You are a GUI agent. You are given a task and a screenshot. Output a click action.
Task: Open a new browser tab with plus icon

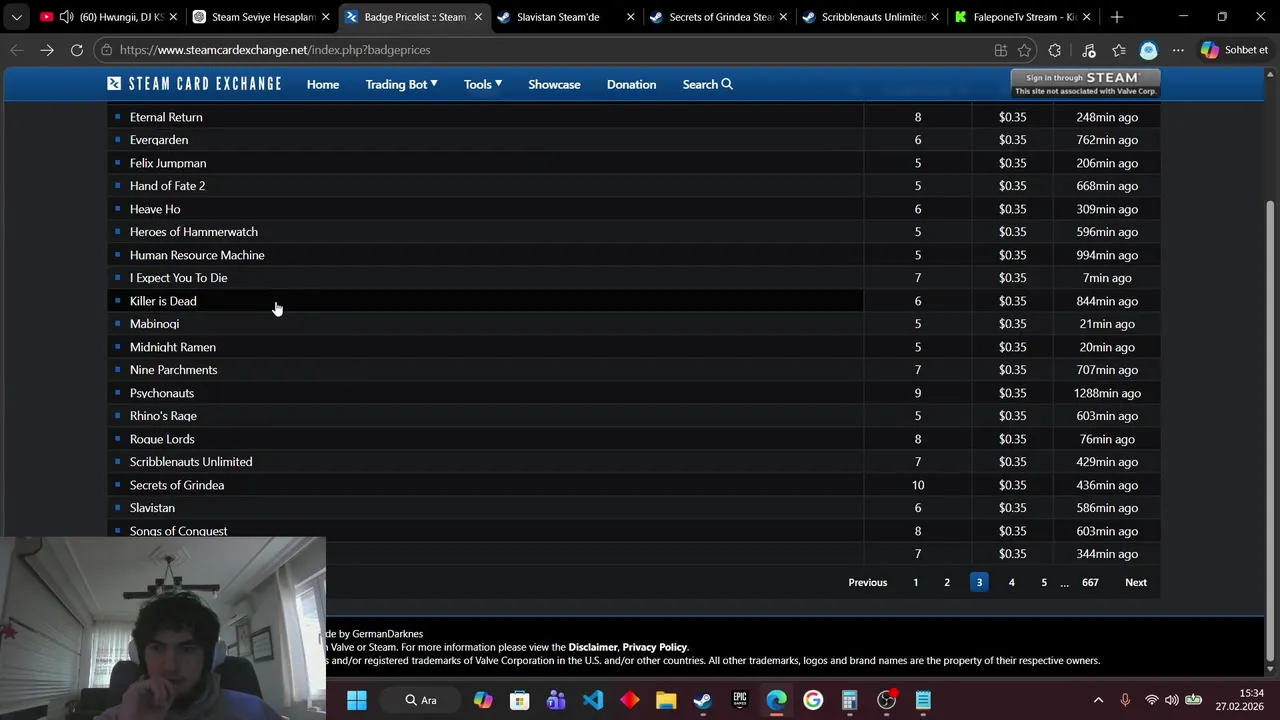coord(1117,17)
